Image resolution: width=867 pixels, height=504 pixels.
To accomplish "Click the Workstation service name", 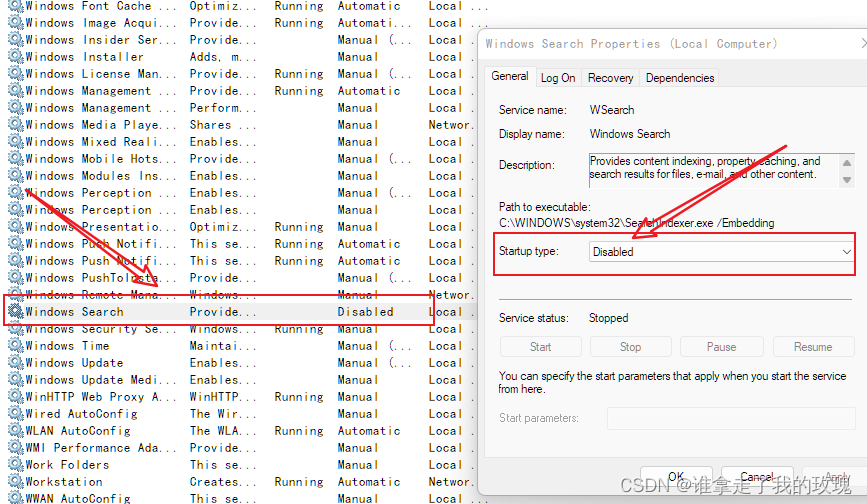I will coord(64,482).
